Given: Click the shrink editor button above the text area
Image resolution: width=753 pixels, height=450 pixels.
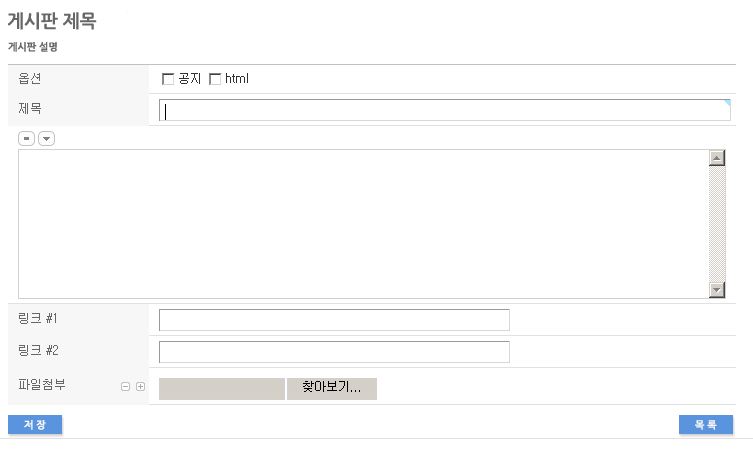Looking at the screenshot, I should pos(26,138).
